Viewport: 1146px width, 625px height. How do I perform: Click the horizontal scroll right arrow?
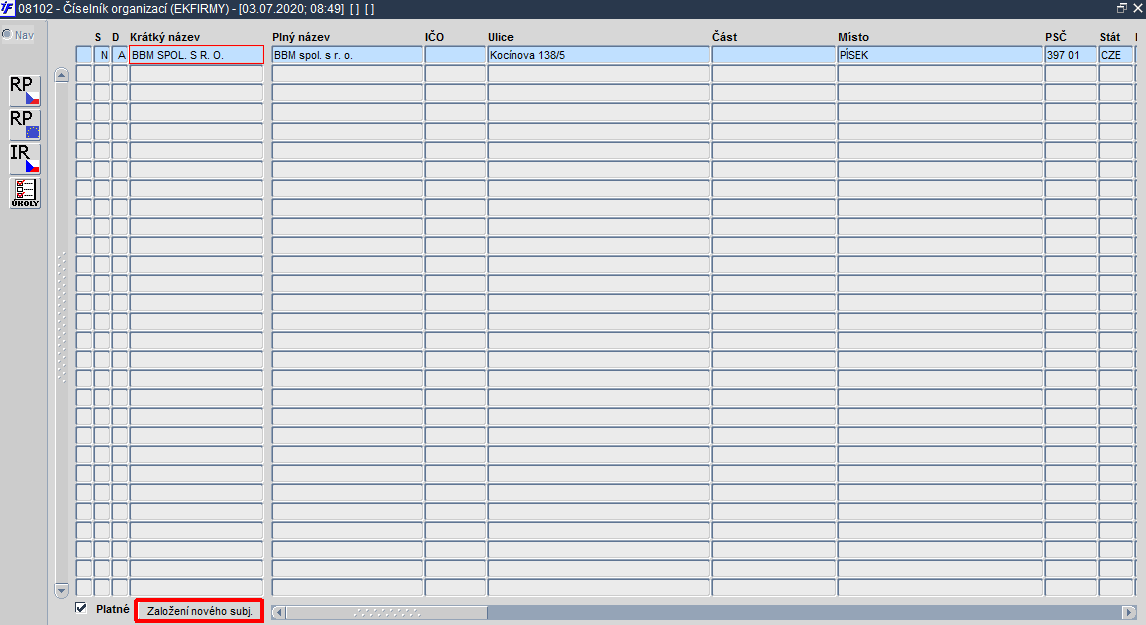pos(1129,612)
